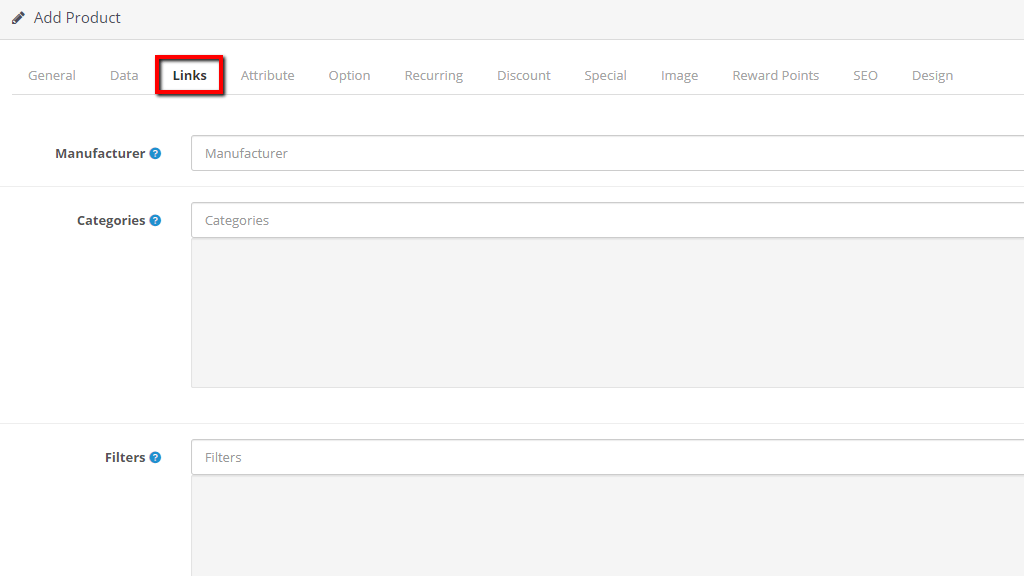Switch to the Special tab
This screenshot has height=576, width=1024.
(605, 75)
